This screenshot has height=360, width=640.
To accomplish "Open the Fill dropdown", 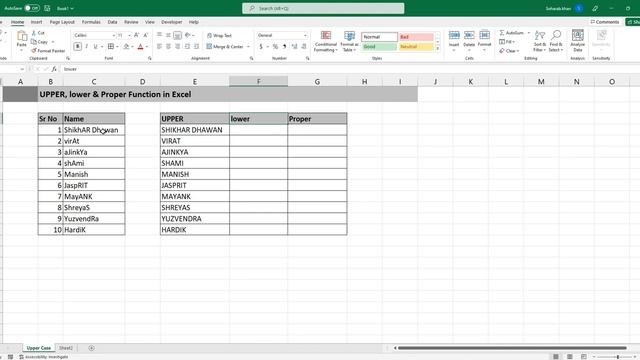I will click(x=507, y=42).
